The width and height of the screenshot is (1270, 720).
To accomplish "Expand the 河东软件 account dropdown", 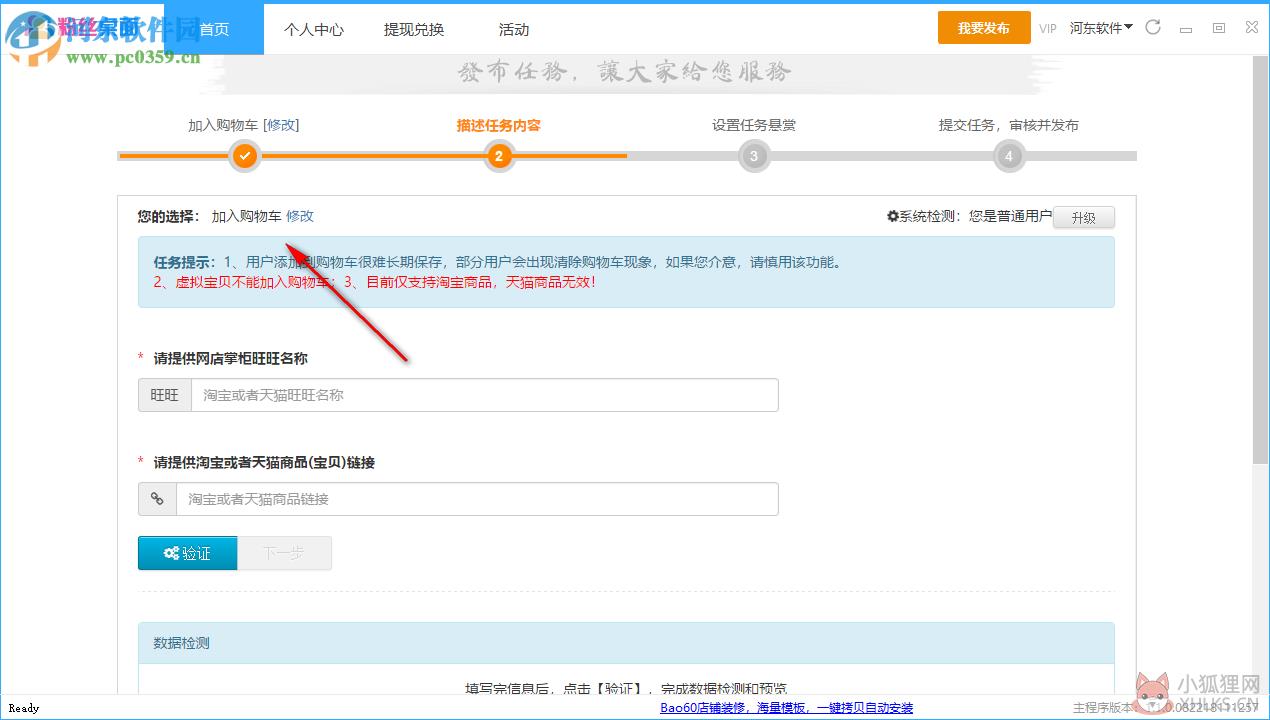I will point(1101,28).
